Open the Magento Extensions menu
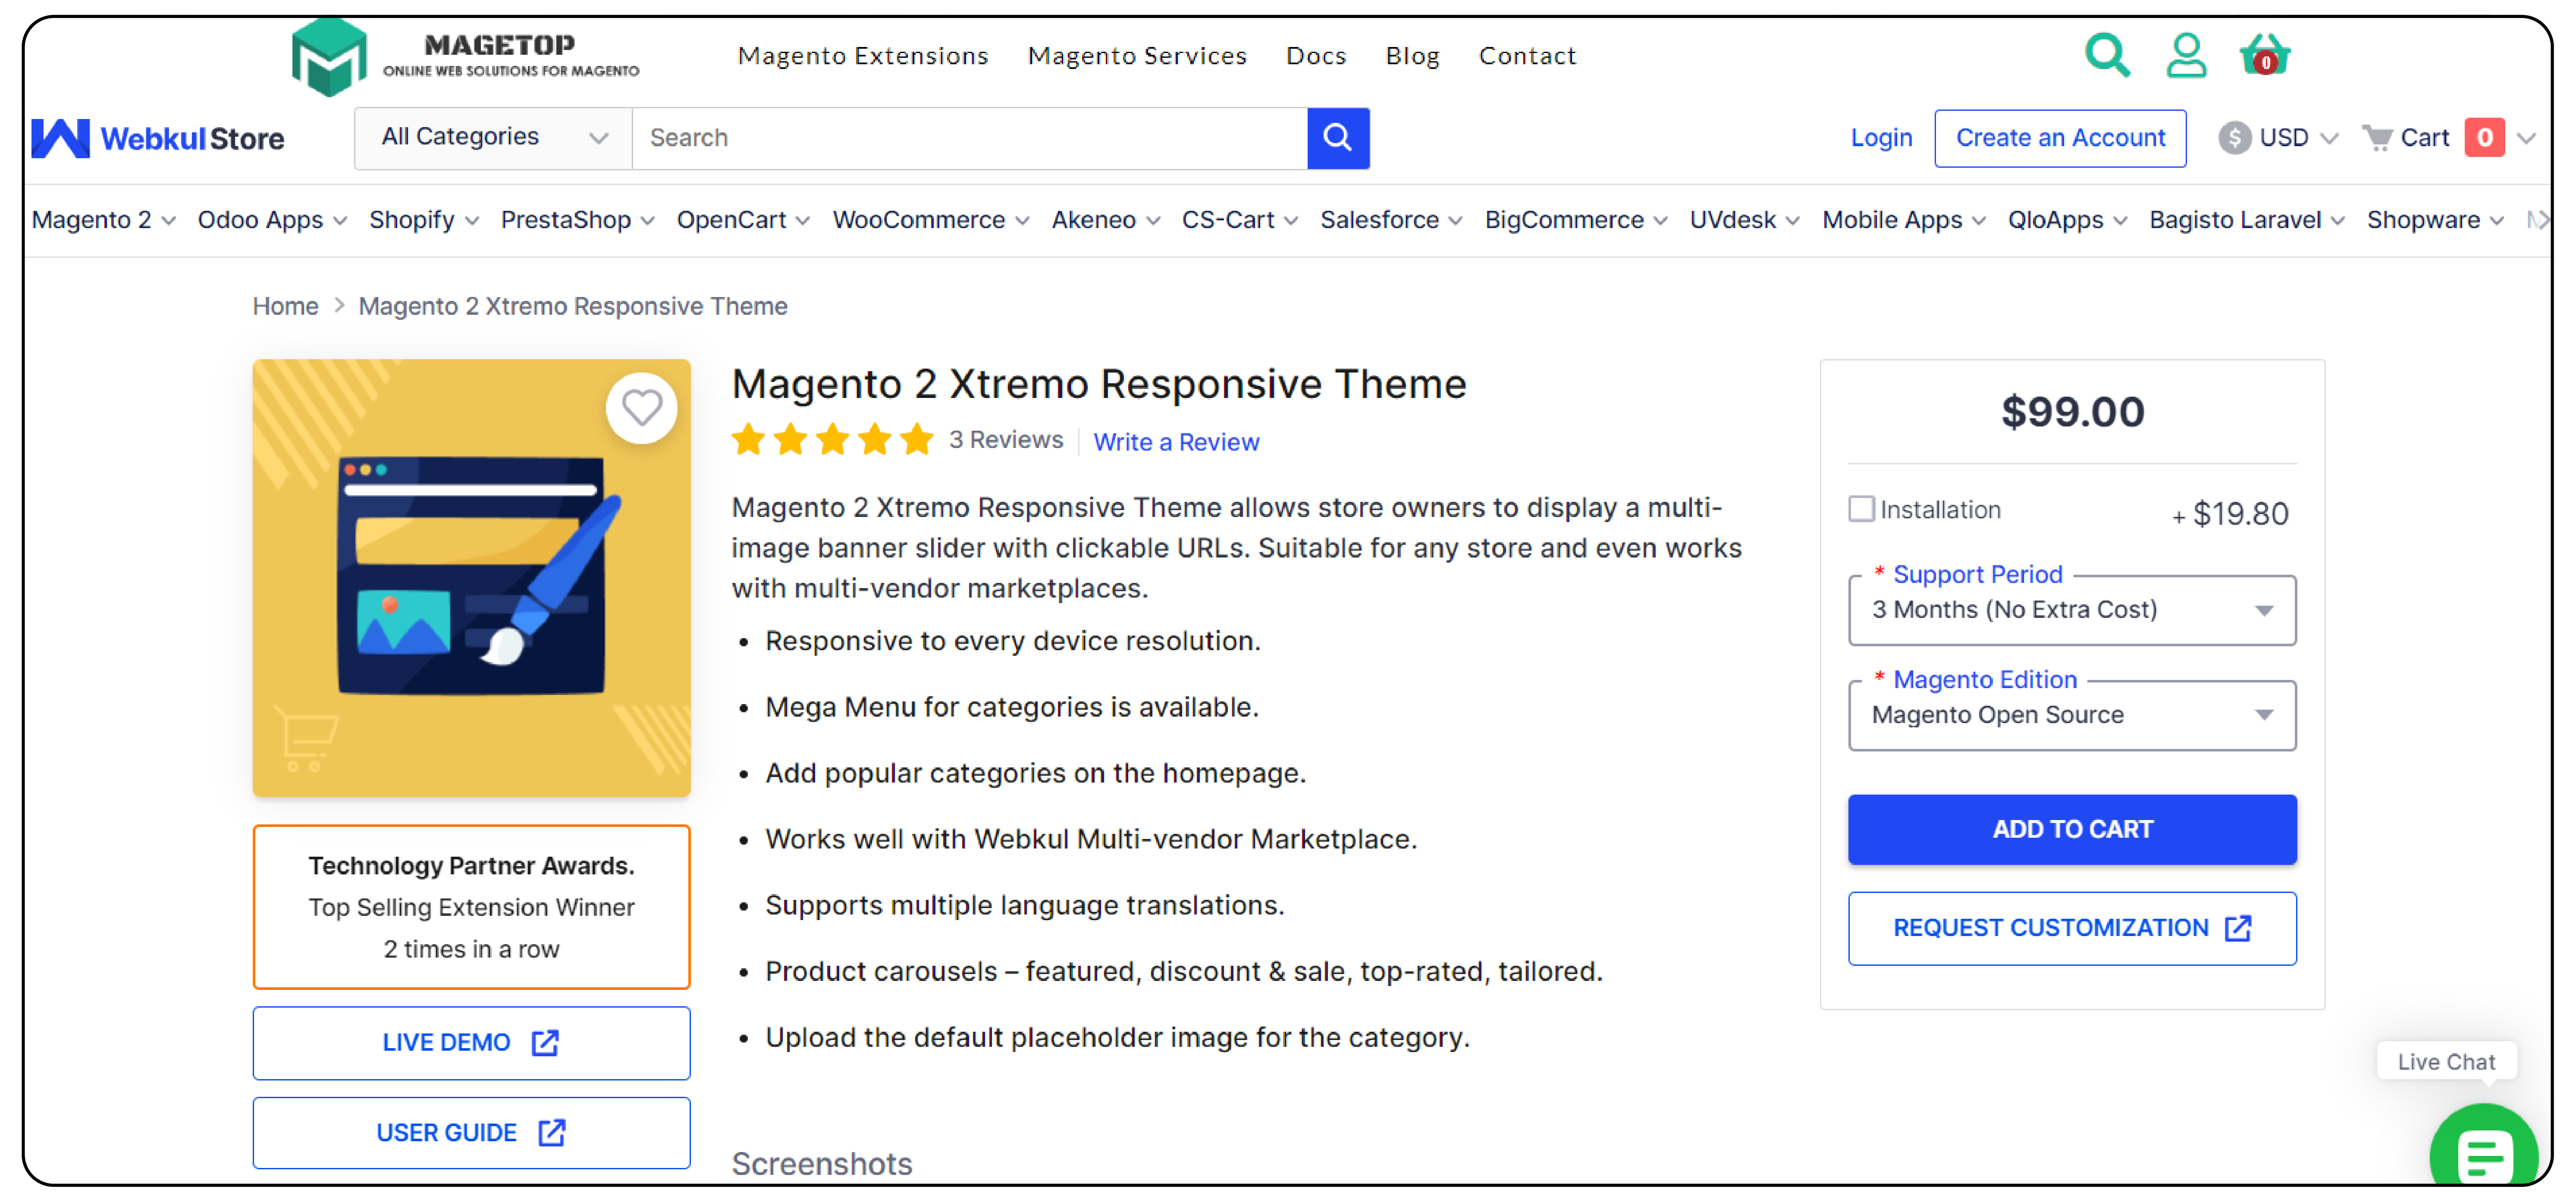The height and width of the screenshot is (1196, 2576). tap(862, 56)
